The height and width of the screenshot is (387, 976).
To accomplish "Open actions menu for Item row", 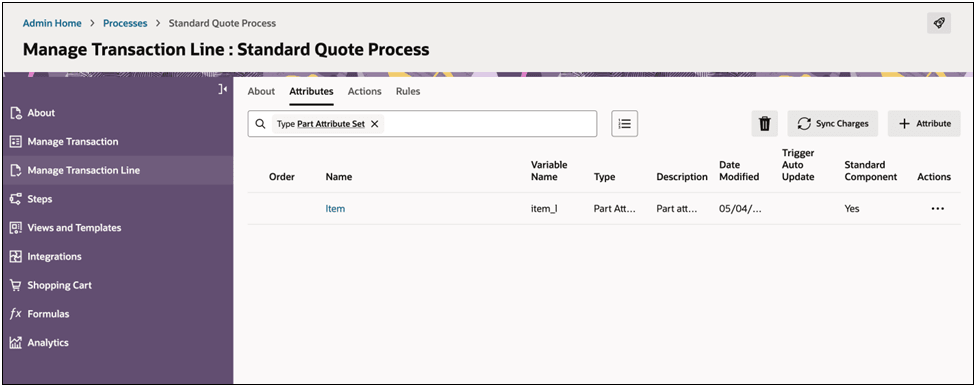I will pyautogui.click(x=937, y=208).
